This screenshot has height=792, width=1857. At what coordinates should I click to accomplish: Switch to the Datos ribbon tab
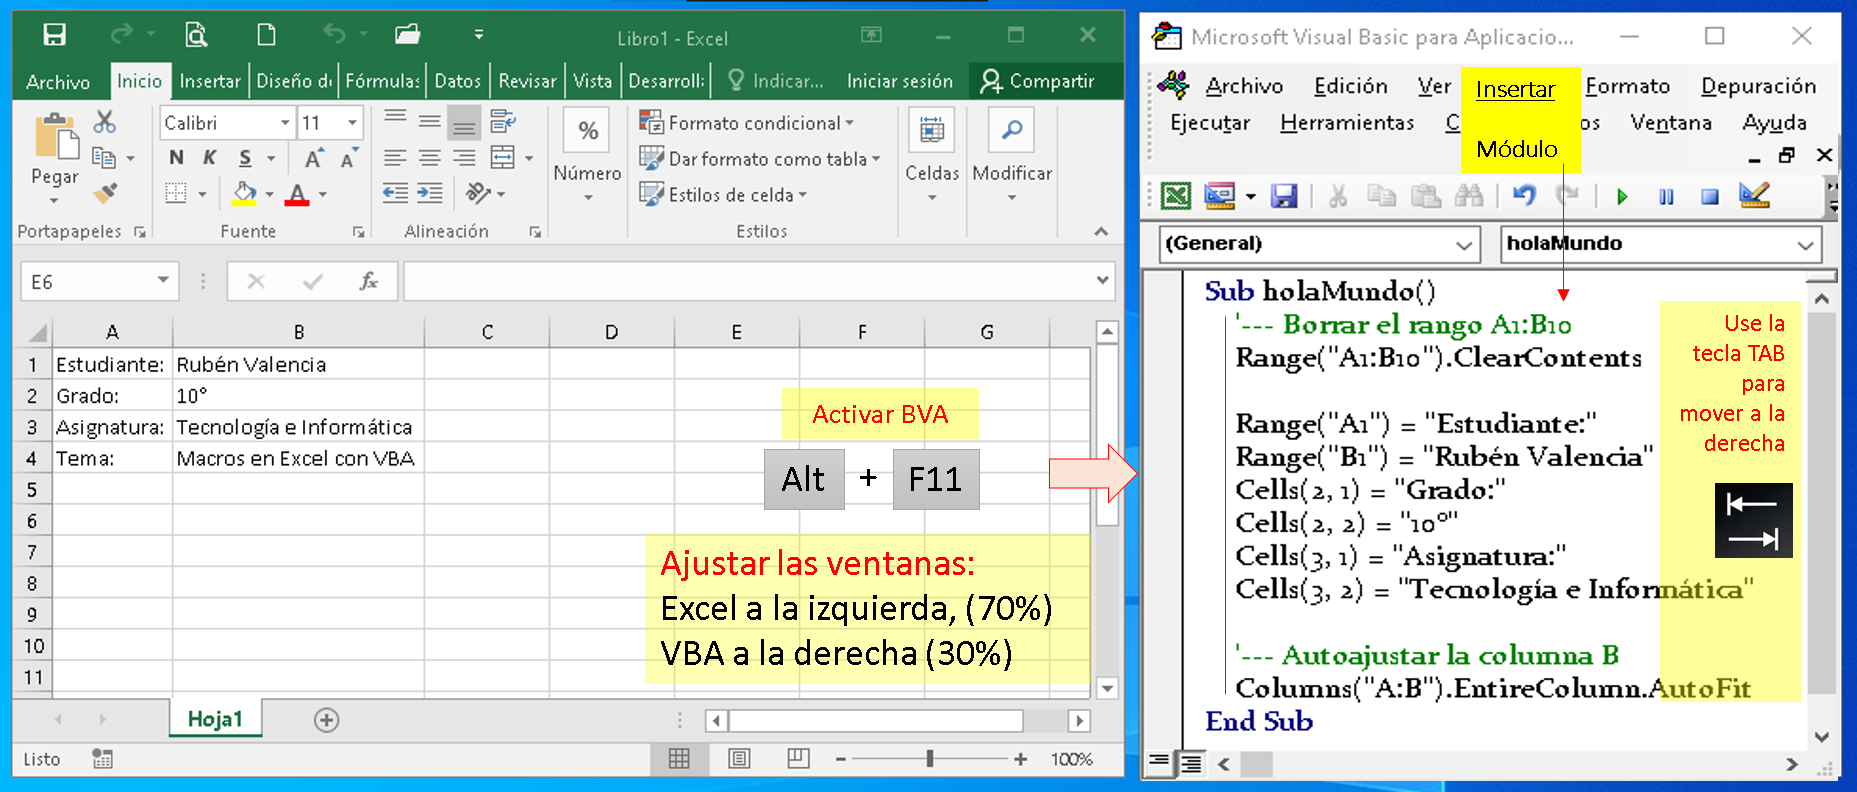click(457, 81)
